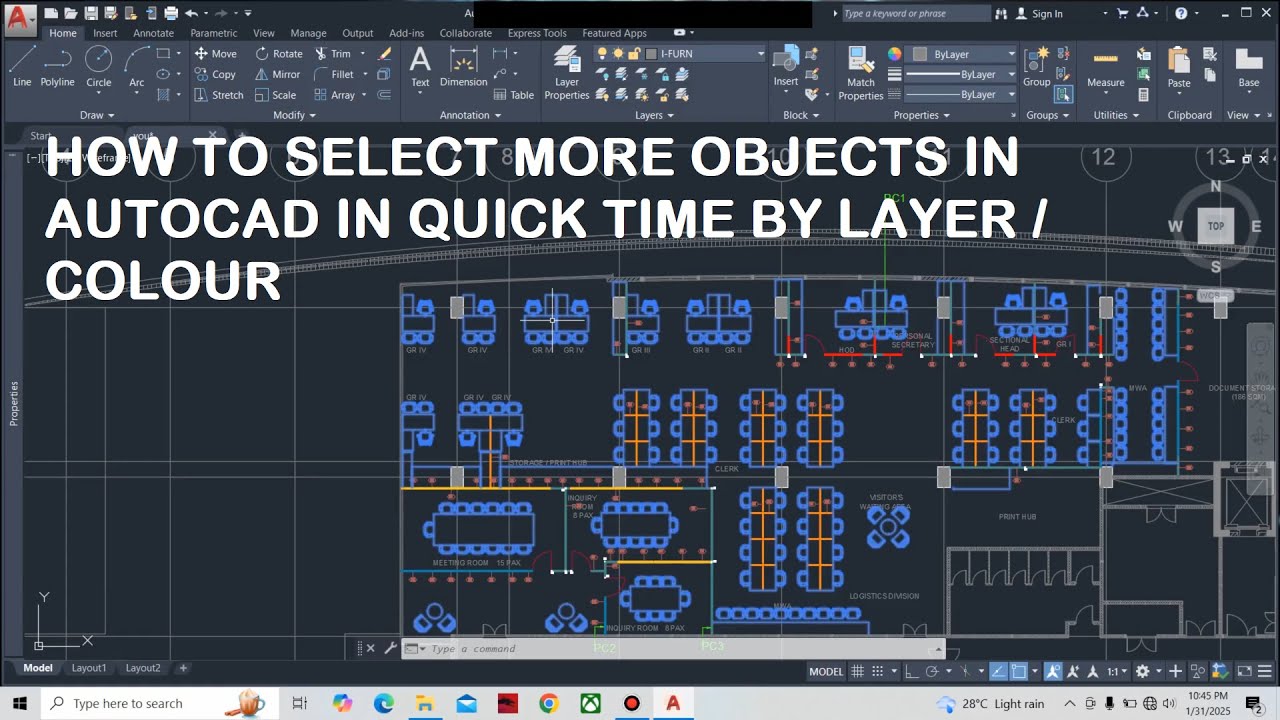Open the Annotate ribbon tab
This screenshot has height=720, width=1280.
tap(153, 33)
